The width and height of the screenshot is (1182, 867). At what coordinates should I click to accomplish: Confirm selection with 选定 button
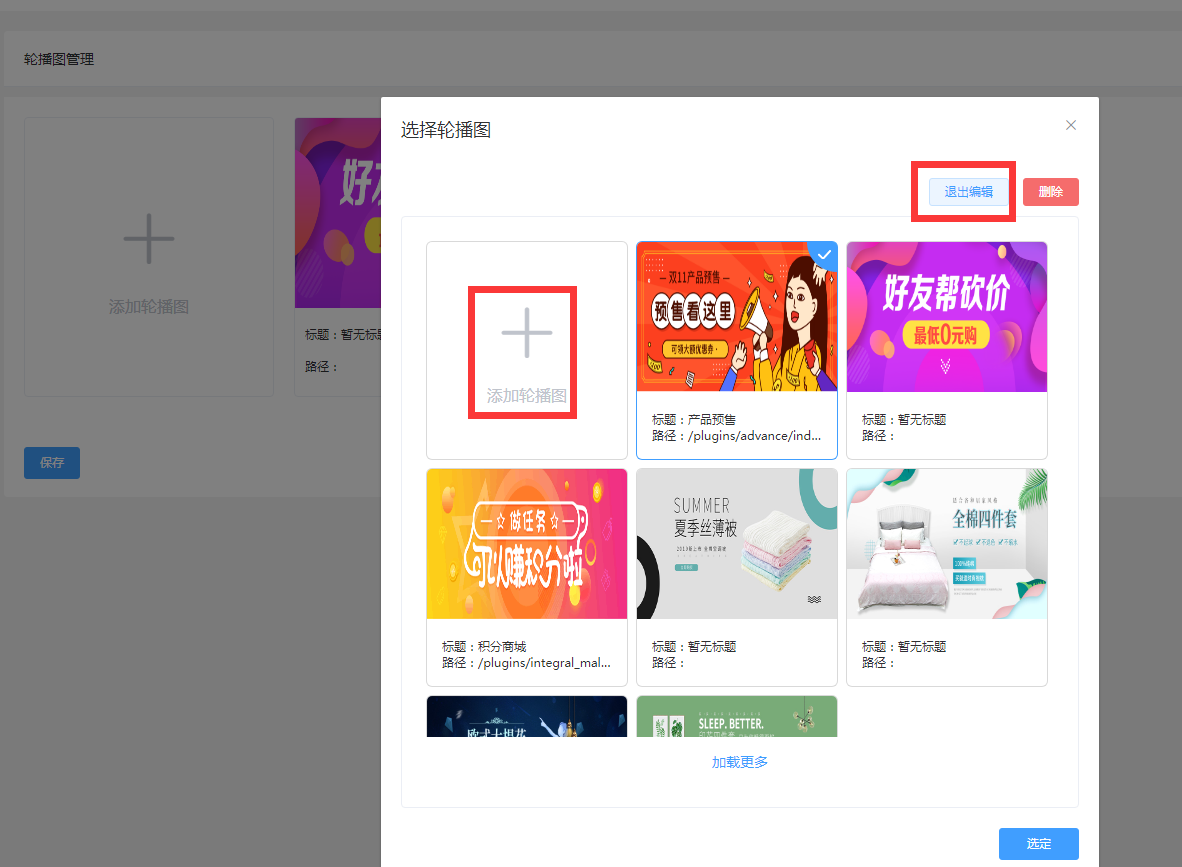pos(1038,844)
